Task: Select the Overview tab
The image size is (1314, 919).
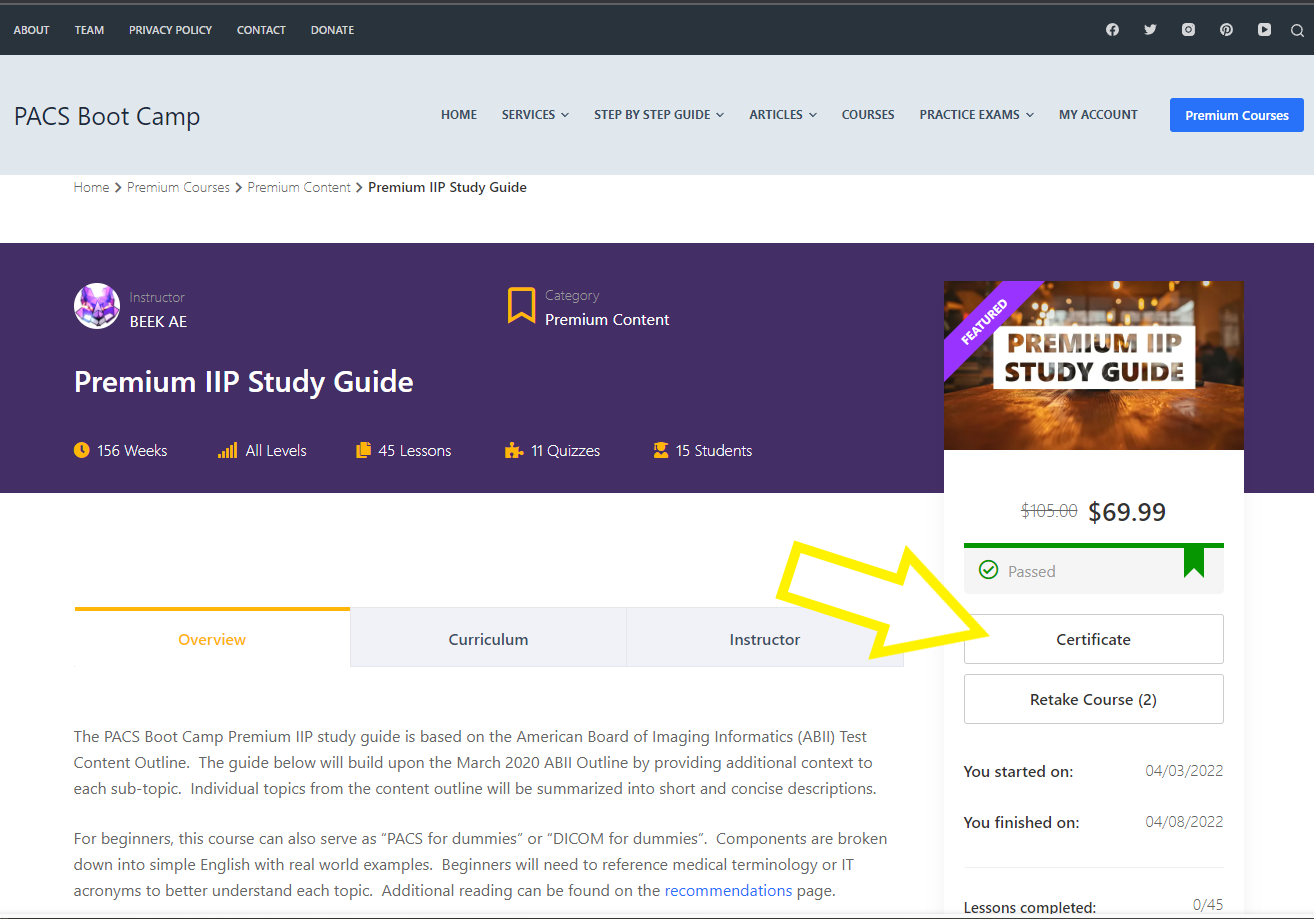Action: tap(212, 637)
